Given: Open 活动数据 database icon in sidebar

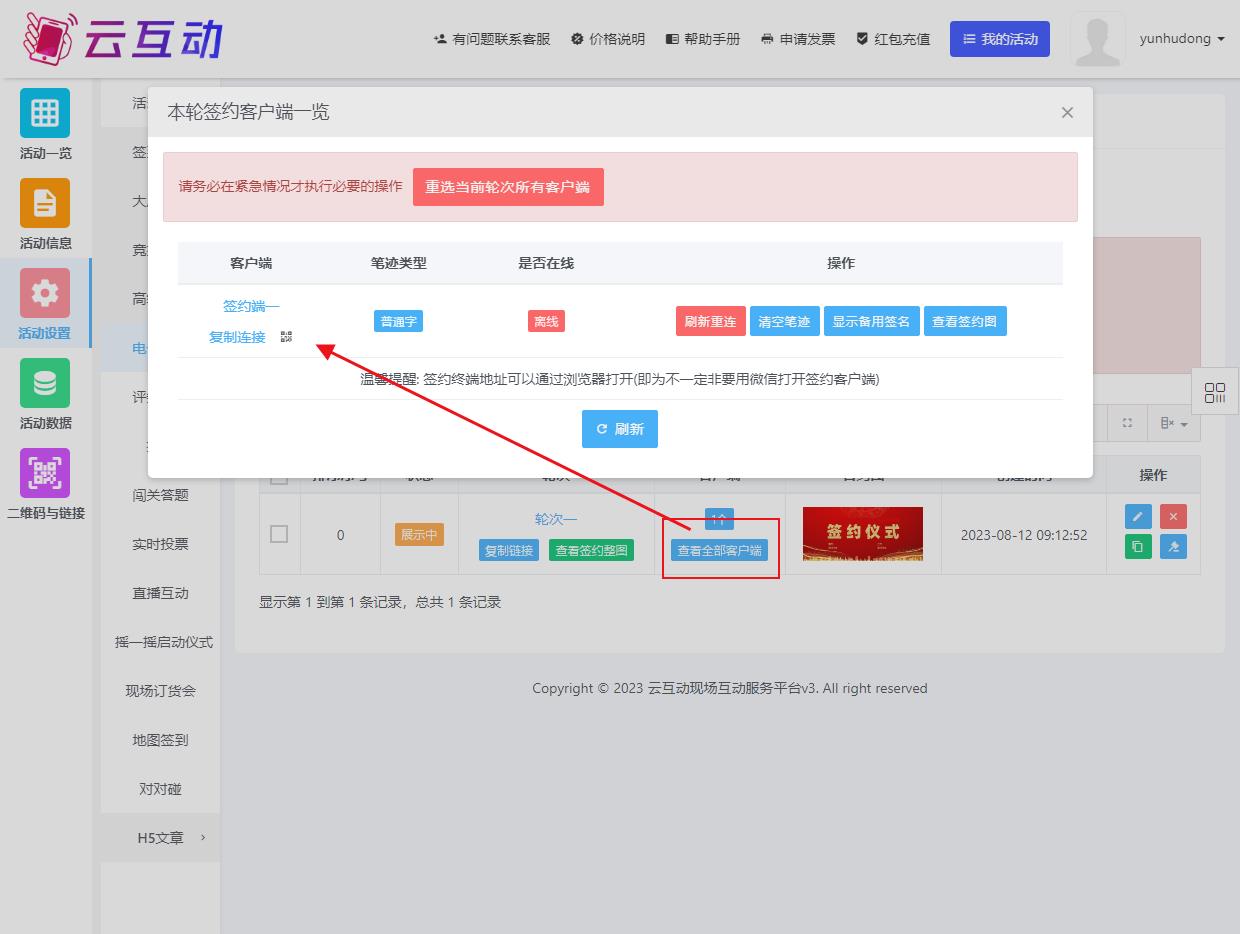Looking at the screenshot, I should [45, 383].
